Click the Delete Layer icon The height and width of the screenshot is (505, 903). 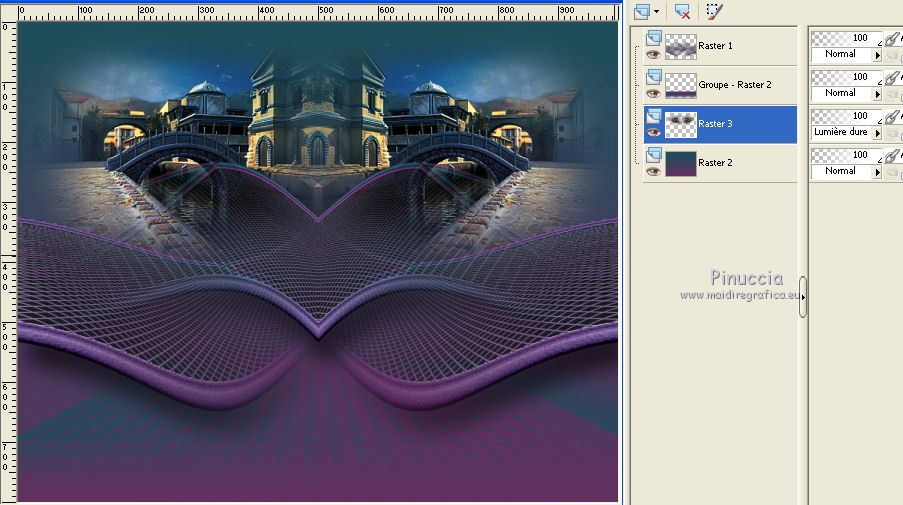pos(682,11)
